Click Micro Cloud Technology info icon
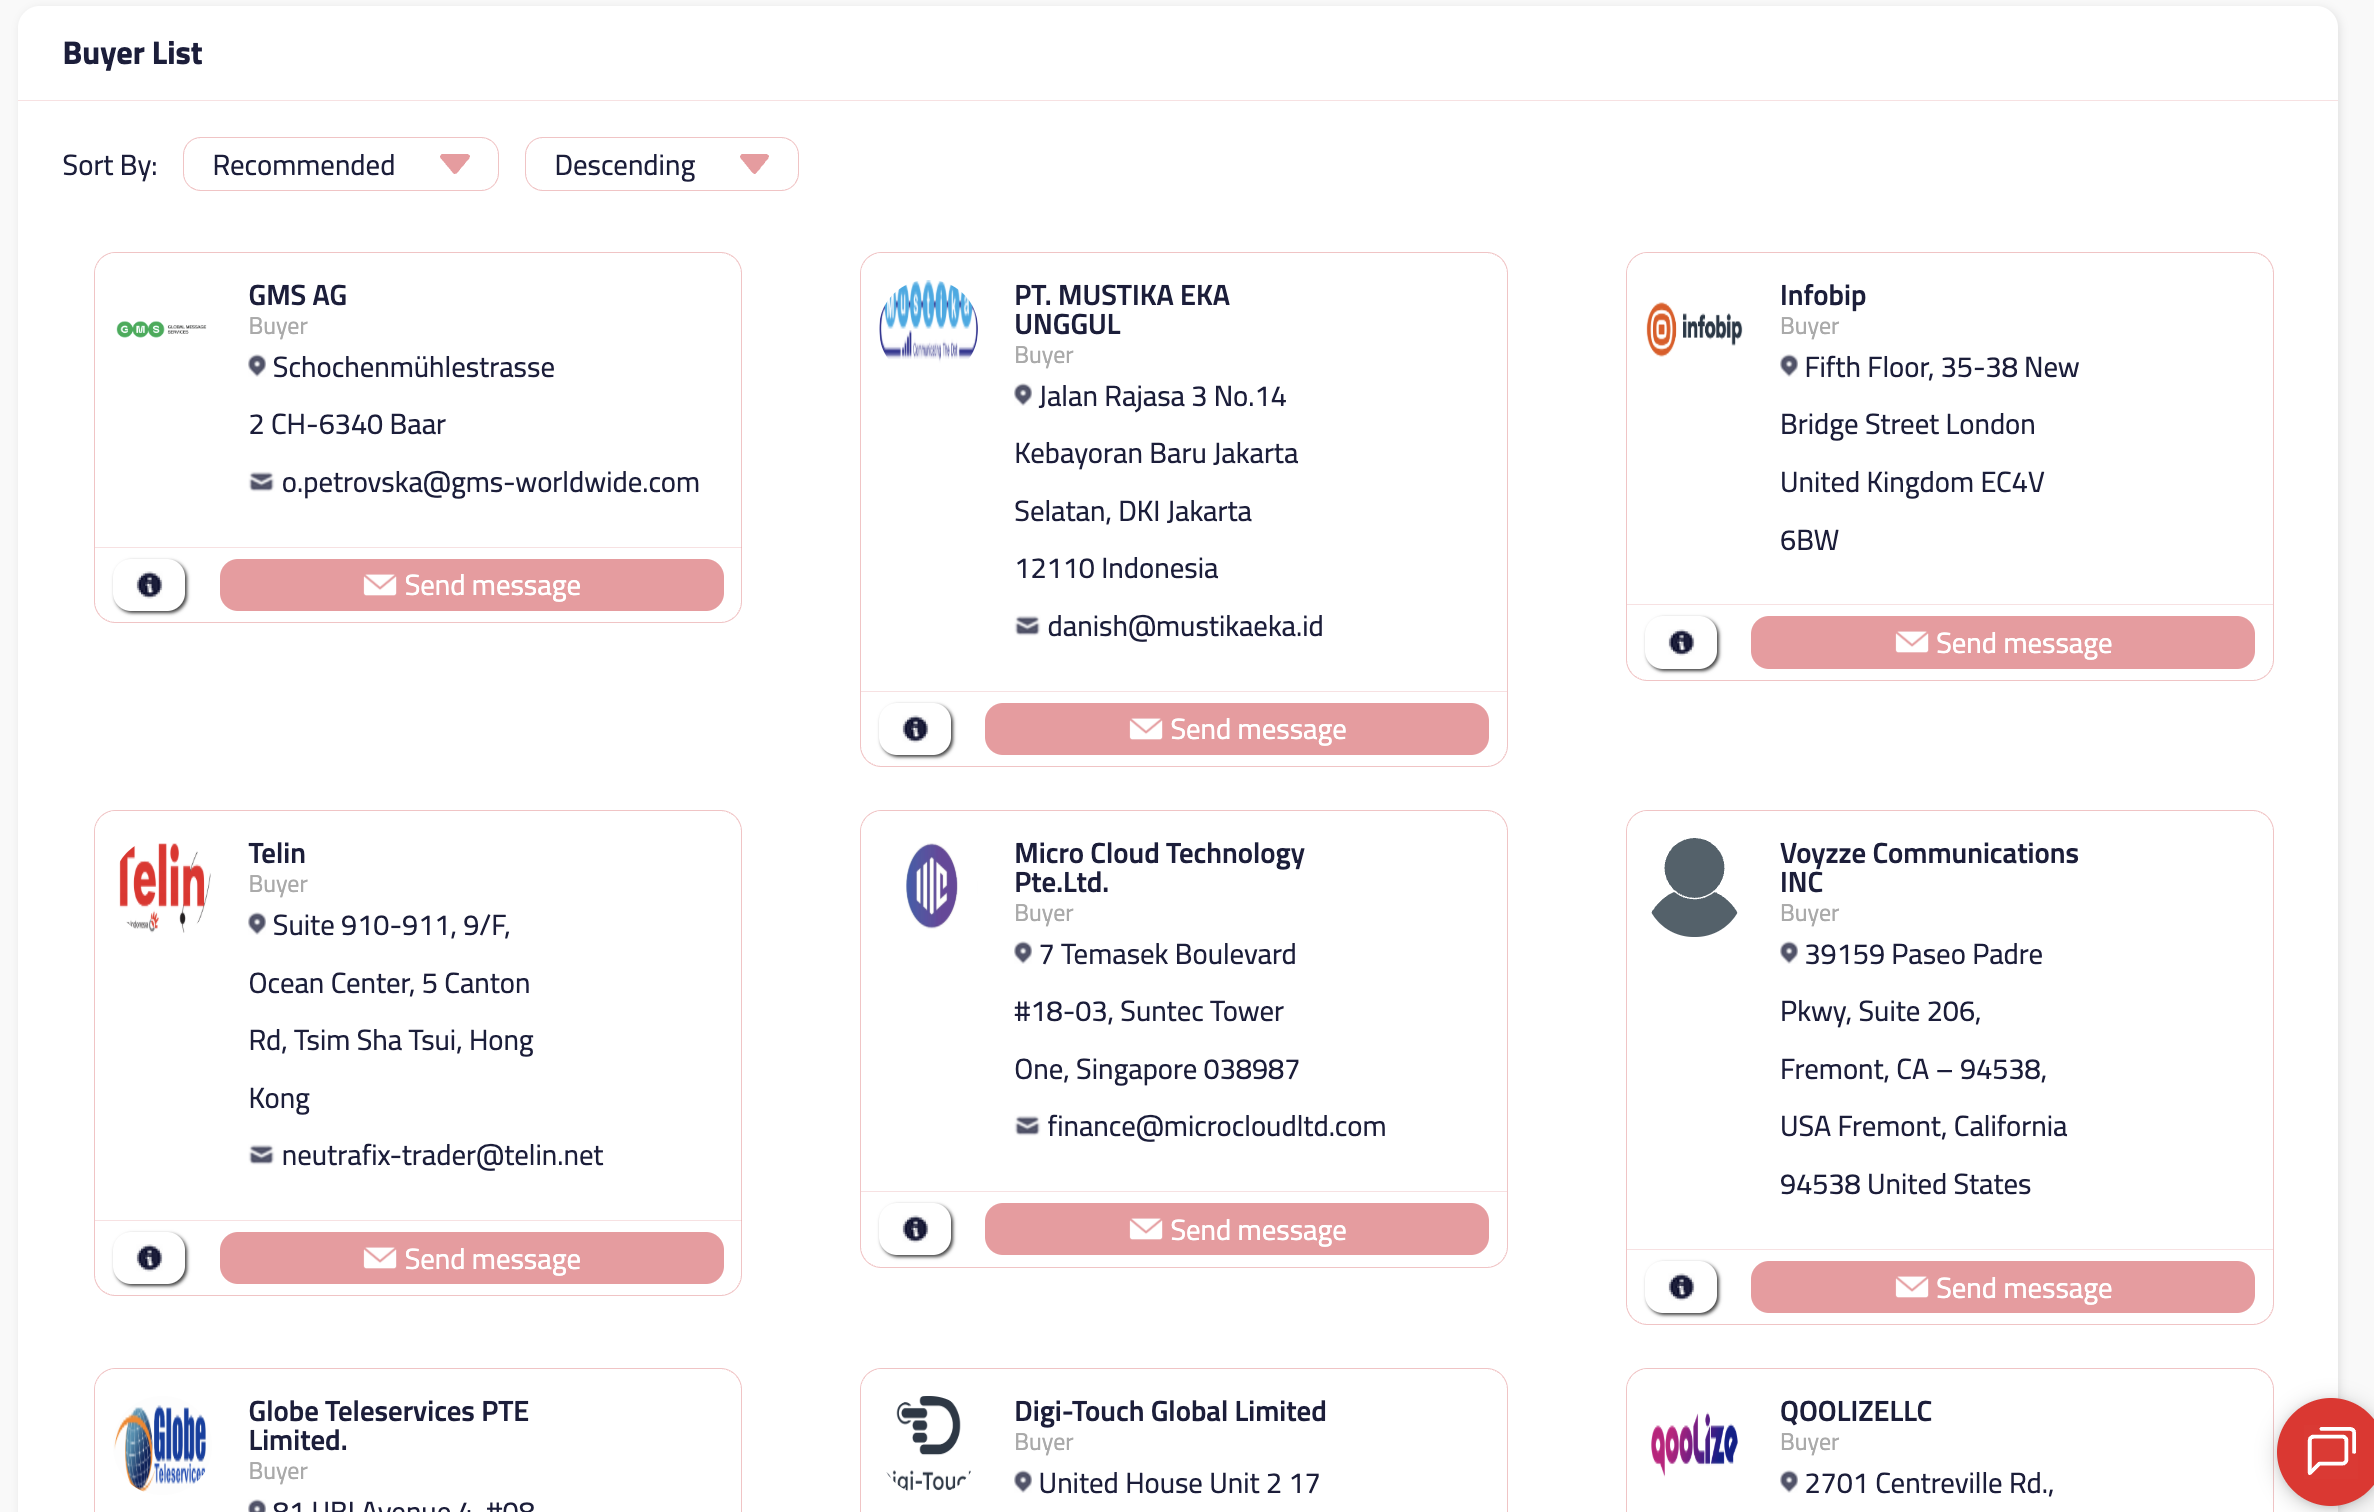Viewport: 2374px width, 1512px height. coord(915,1229)
